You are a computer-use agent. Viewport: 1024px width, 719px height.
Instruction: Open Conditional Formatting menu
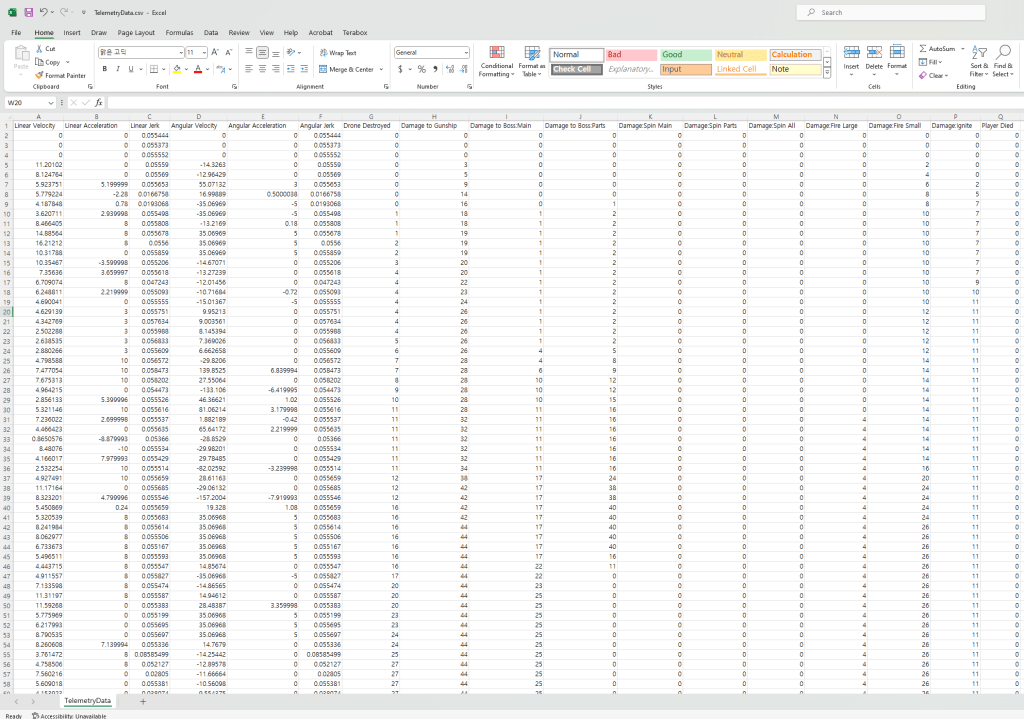click(x=497, y=61)
